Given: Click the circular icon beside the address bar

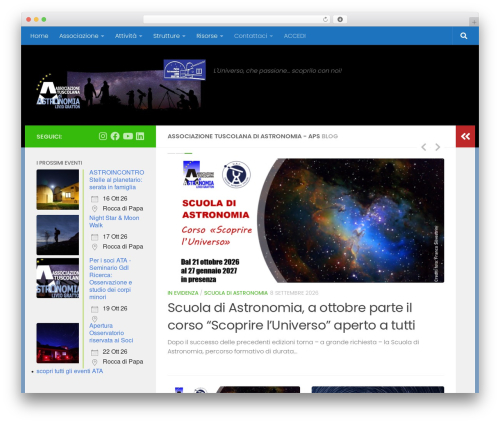Looking at the screenshot, I should (x=340, y=19).
